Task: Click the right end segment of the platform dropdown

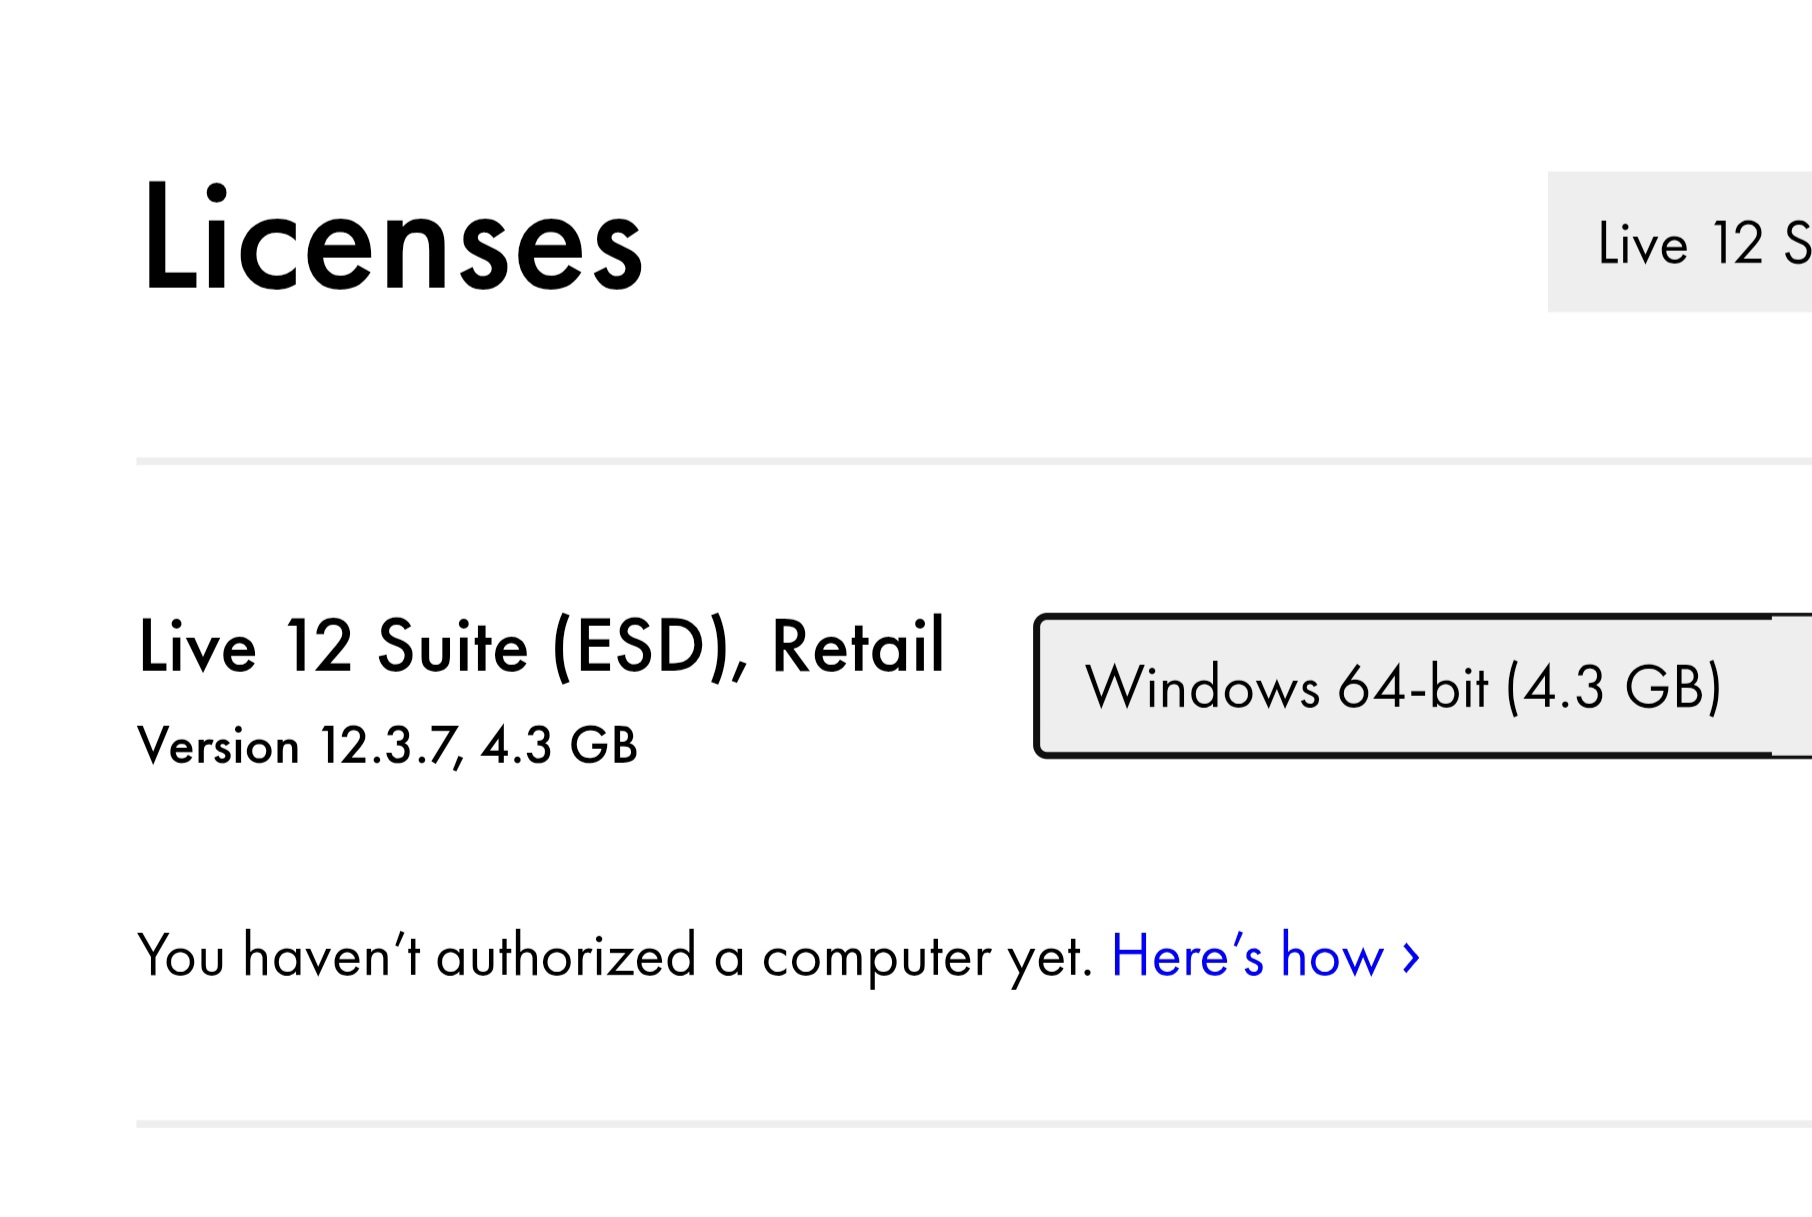Action: tap(1792, 687)
